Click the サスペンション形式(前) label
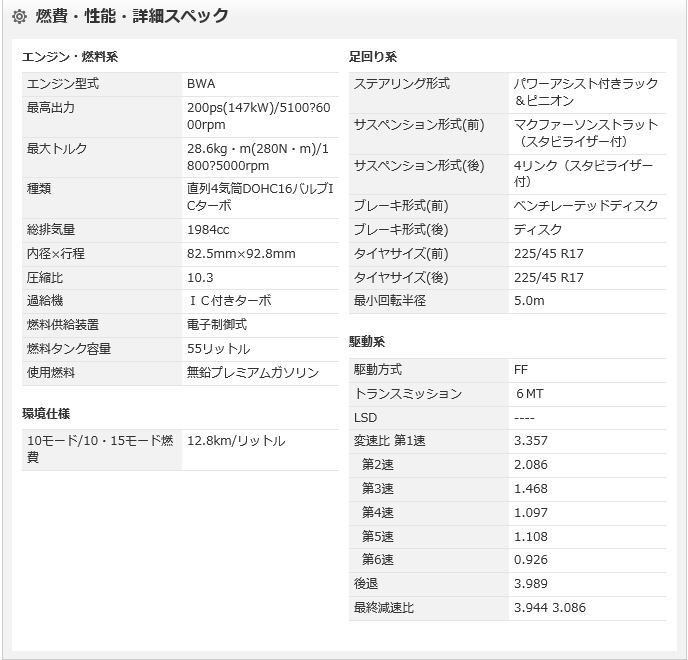Viewport: 688px width, 660px height. (x=419, y=125)
